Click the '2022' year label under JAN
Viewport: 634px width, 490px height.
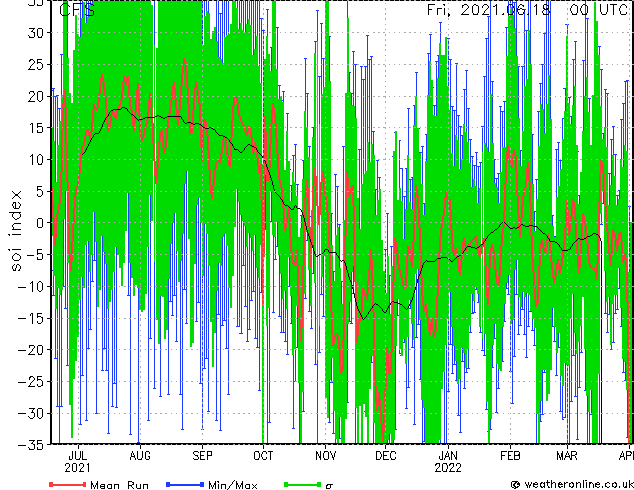[448, 468]
